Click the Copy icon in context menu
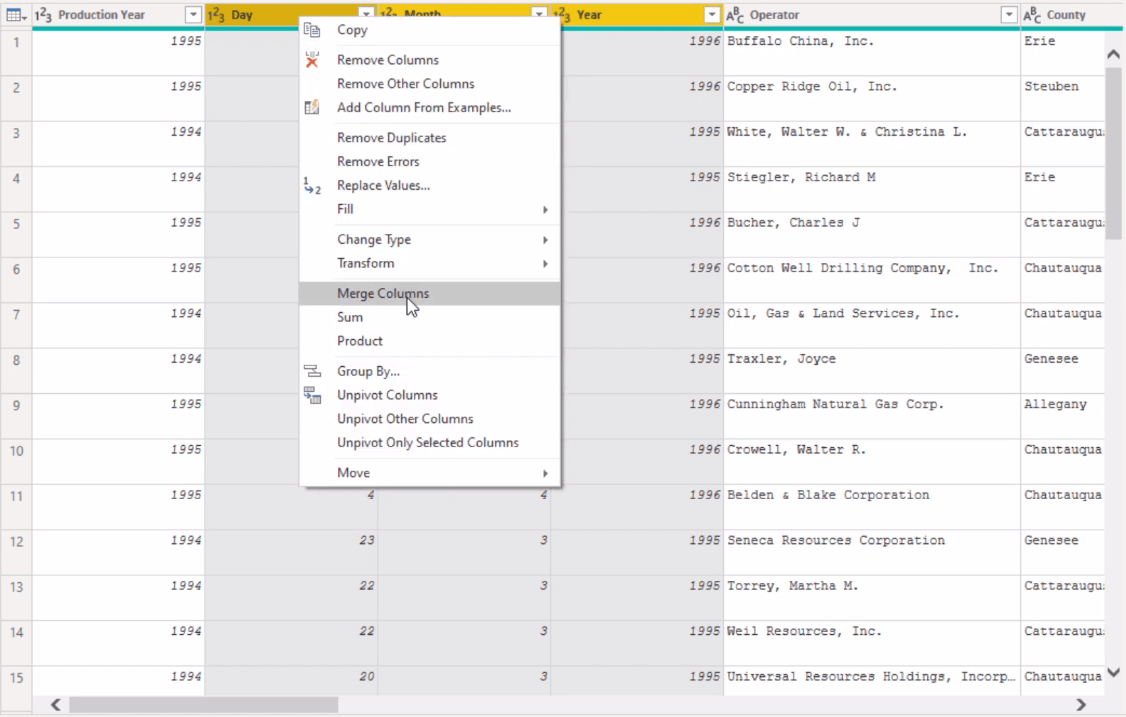The image size is (1126, 717). click(x=312, y=29)
